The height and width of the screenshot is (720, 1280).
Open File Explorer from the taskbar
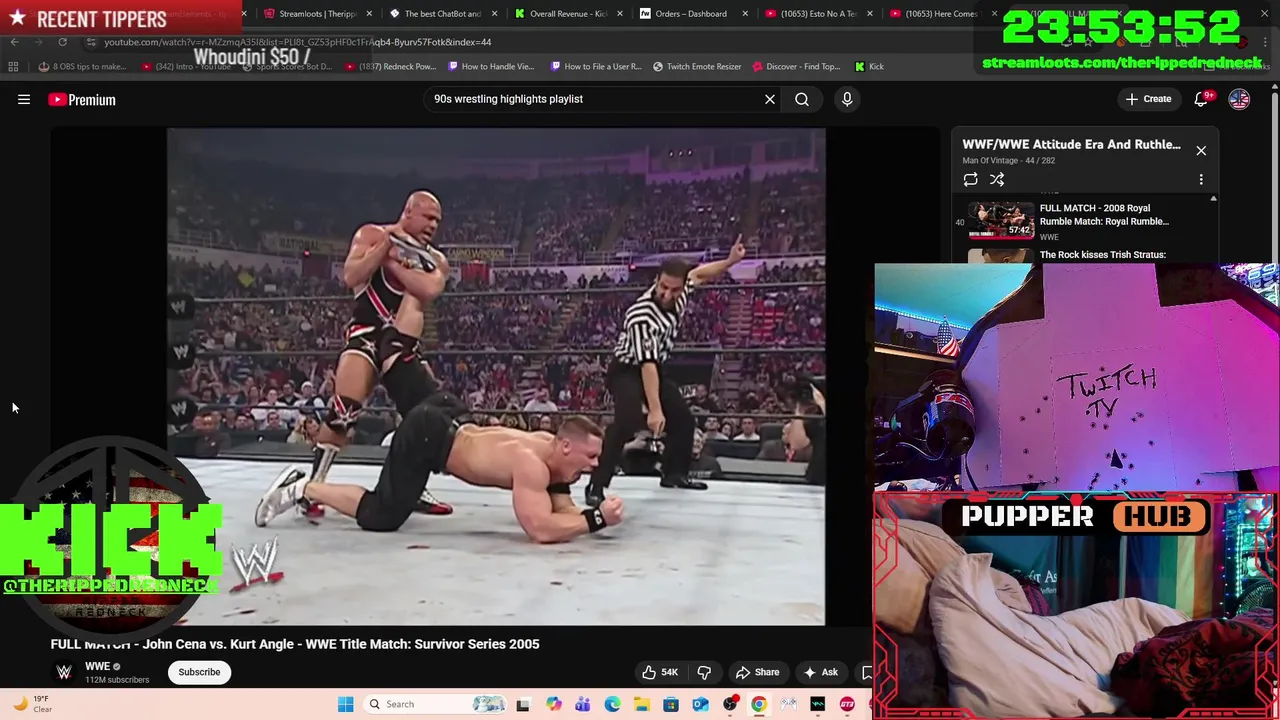(641, 704)
